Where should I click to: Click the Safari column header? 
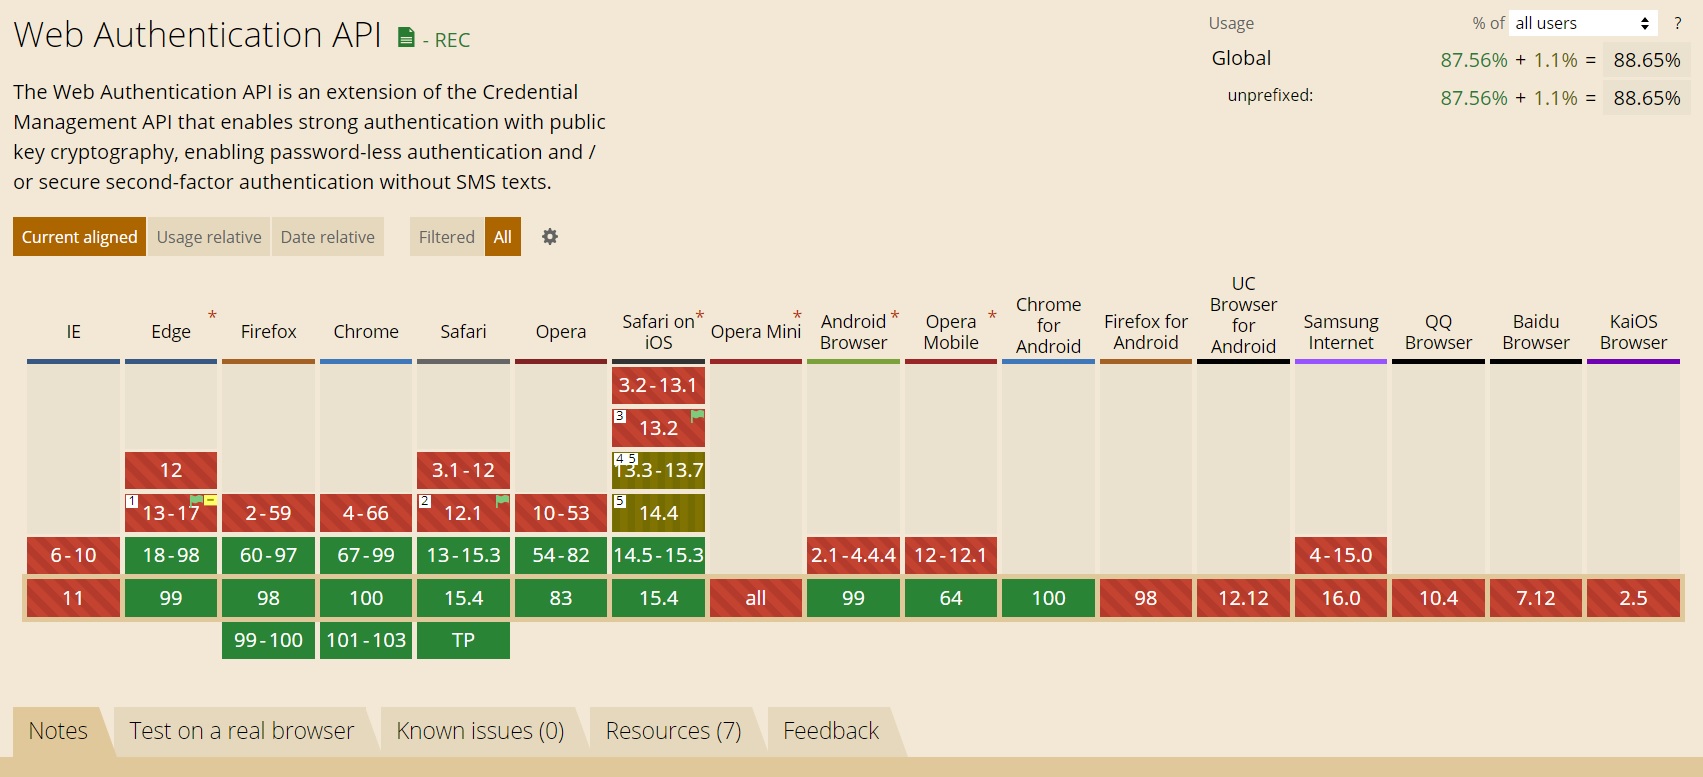tap(463, 331)
